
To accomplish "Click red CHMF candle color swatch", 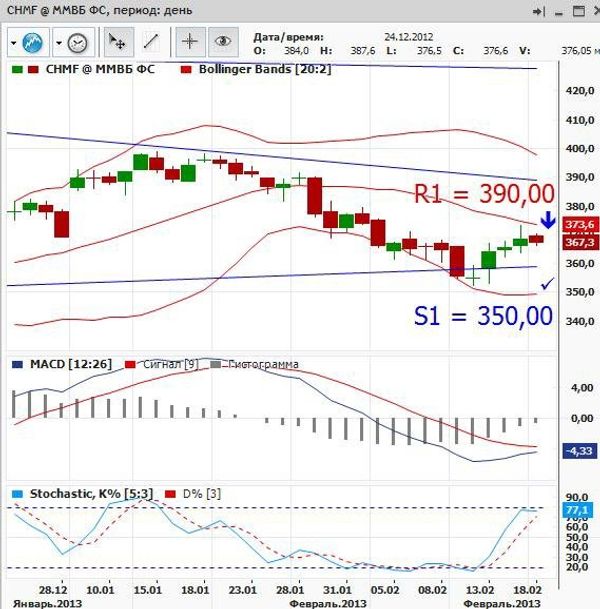I will pos(33,70).
